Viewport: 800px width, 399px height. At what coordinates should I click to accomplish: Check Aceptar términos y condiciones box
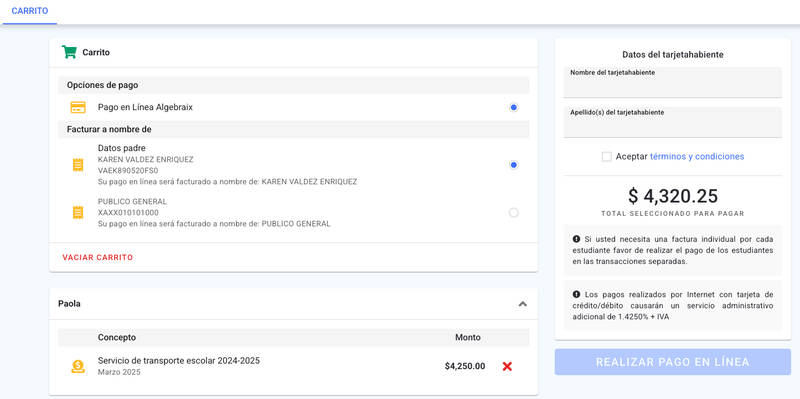point(607,157)
